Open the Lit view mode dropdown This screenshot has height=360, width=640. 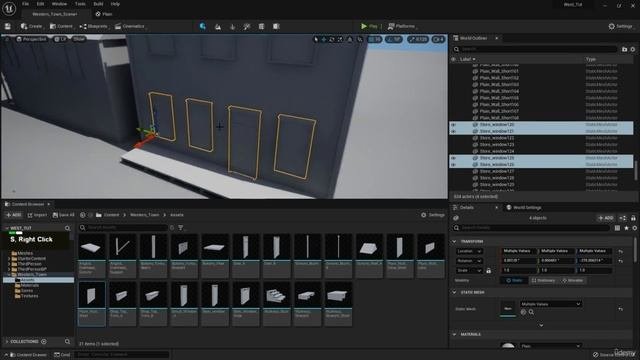pos(60,39)
